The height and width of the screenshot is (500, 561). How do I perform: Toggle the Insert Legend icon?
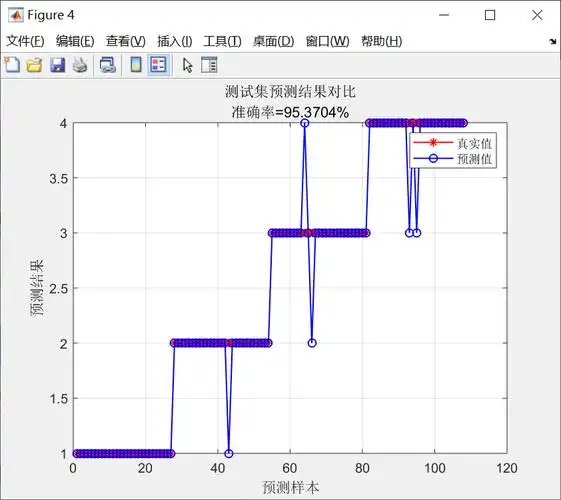(x=158, y=65)
